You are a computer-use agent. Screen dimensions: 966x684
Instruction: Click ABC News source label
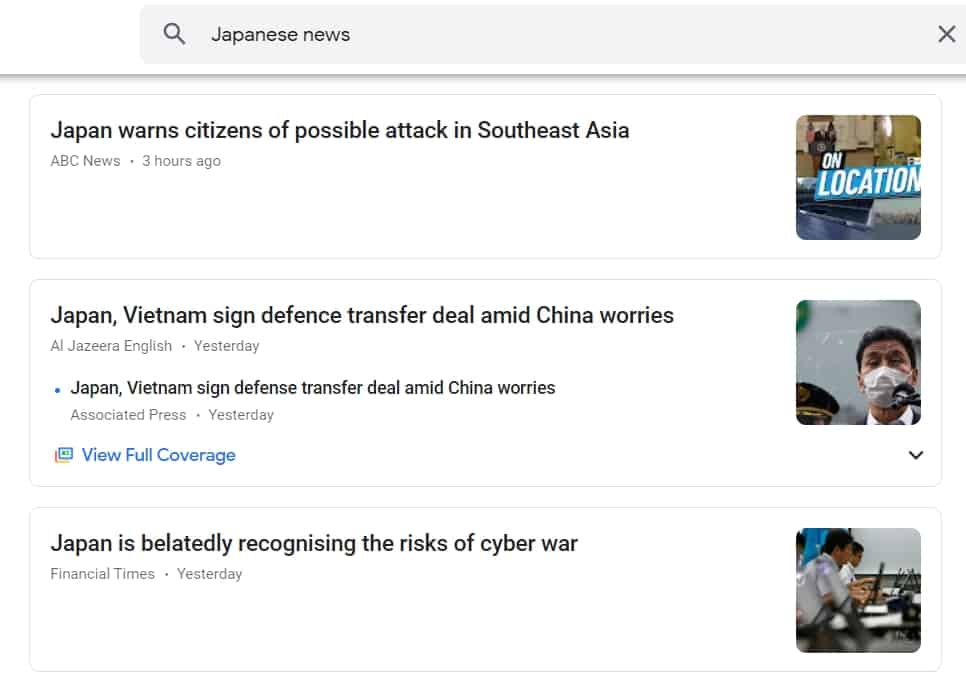point(85,161)
